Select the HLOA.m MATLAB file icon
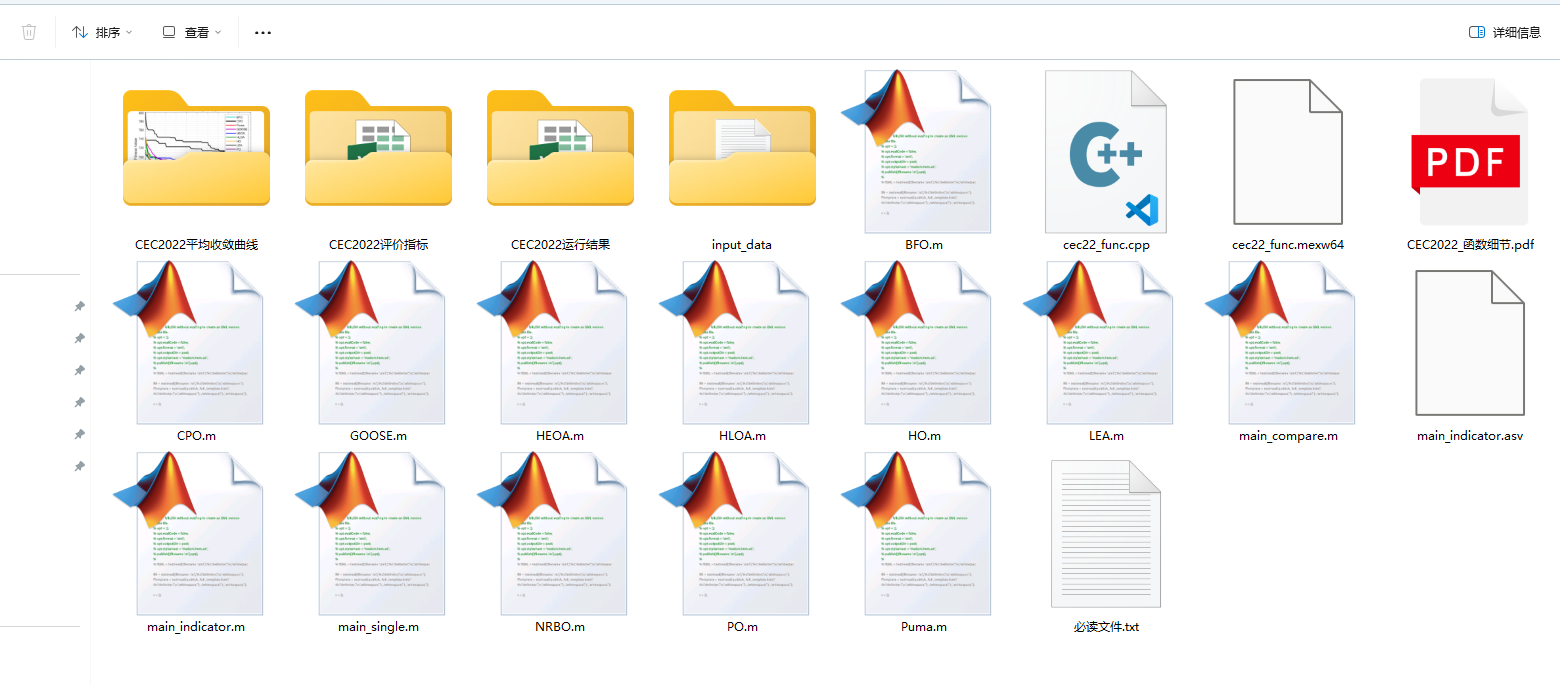This screenshot has height=685, width=1560. (x=734, y=343)
